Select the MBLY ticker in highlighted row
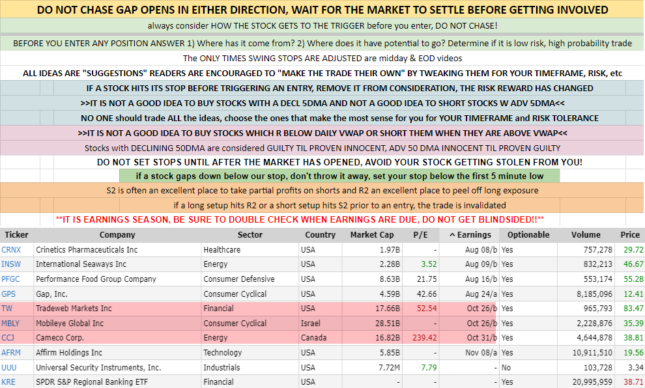 coord(11,323)
